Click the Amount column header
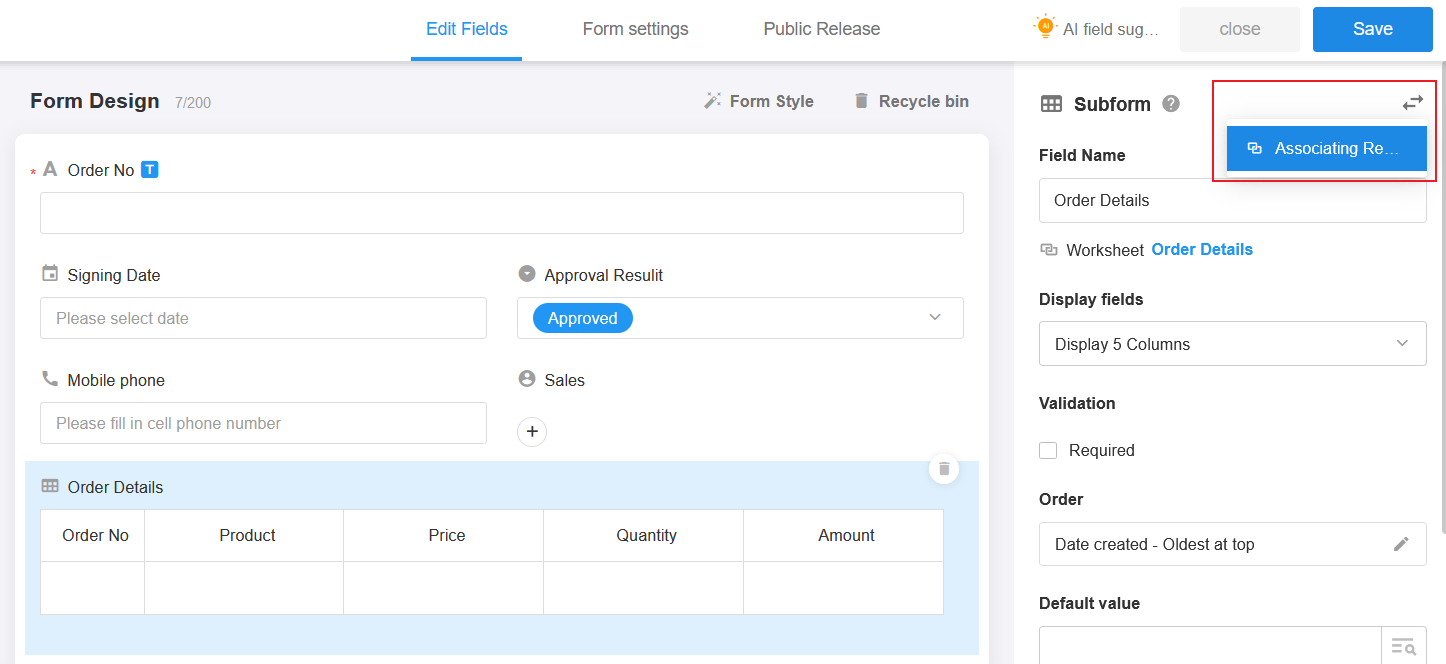This screenshot has height=664, width=1446. 844,536
